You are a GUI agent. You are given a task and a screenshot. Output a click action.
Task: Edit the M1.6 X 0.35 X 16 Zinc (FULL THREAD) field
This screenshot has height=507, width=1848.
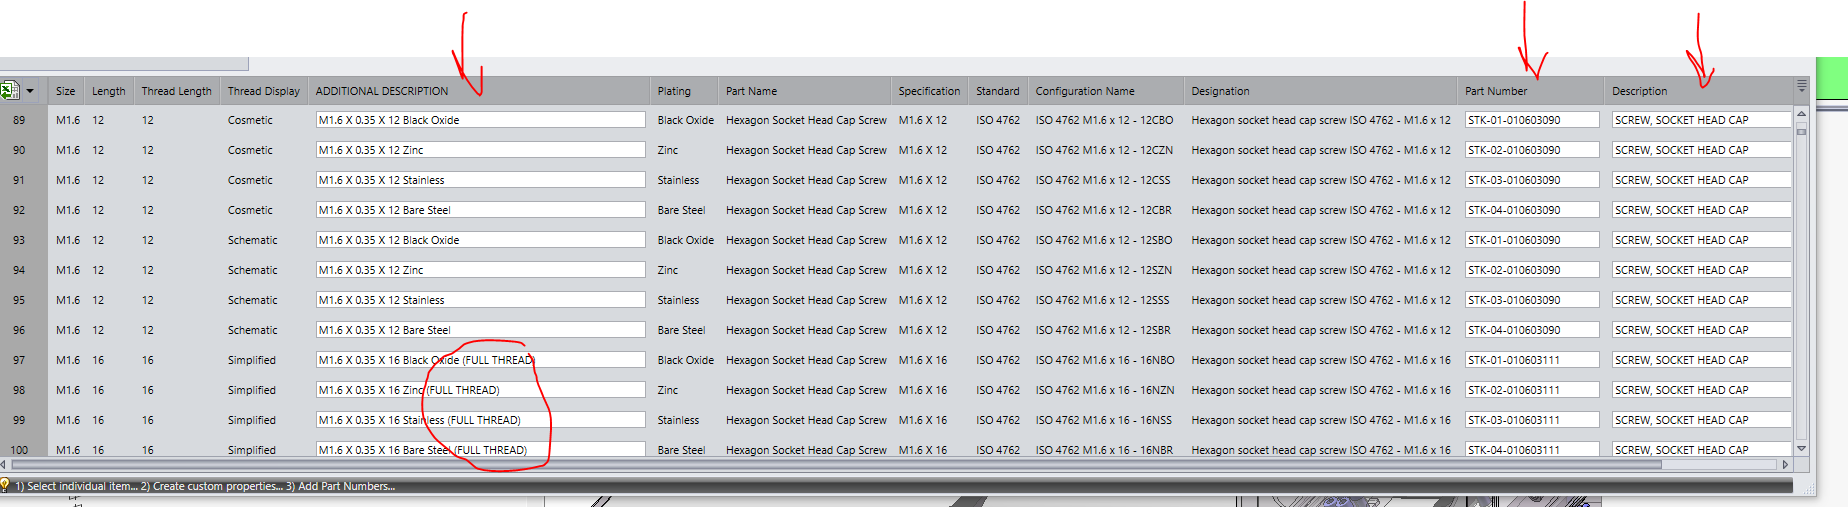pos(481,390)
